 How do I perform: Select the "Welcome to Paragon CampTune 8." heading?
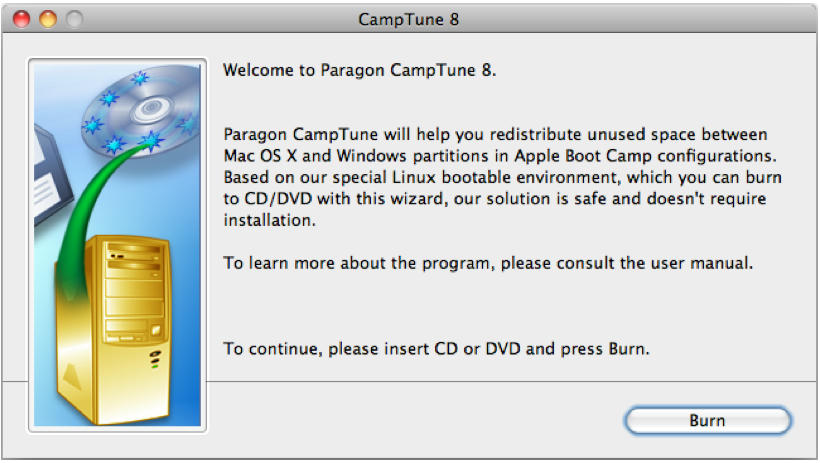click(x=359, y=70)
